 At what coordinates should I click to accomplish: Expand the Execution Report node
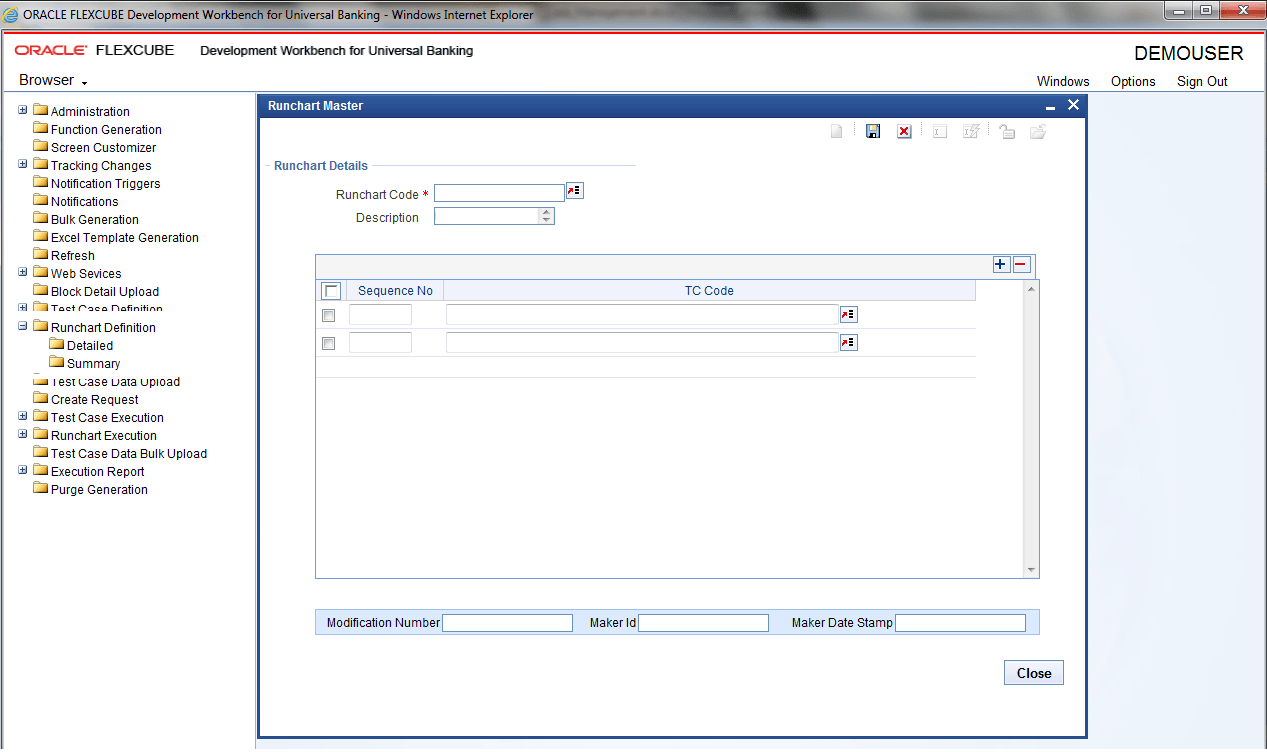[x=23, y=470]
